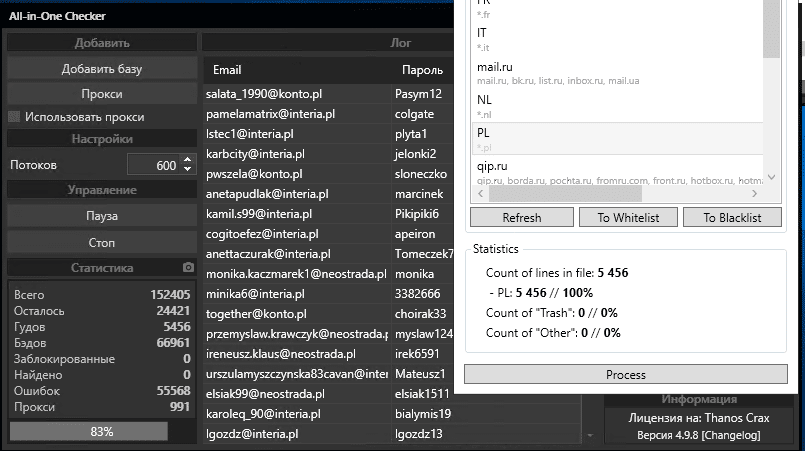Click the log table scroll-down arrow
The width and height of the screenshot is (805, 451).
[590, 436]
